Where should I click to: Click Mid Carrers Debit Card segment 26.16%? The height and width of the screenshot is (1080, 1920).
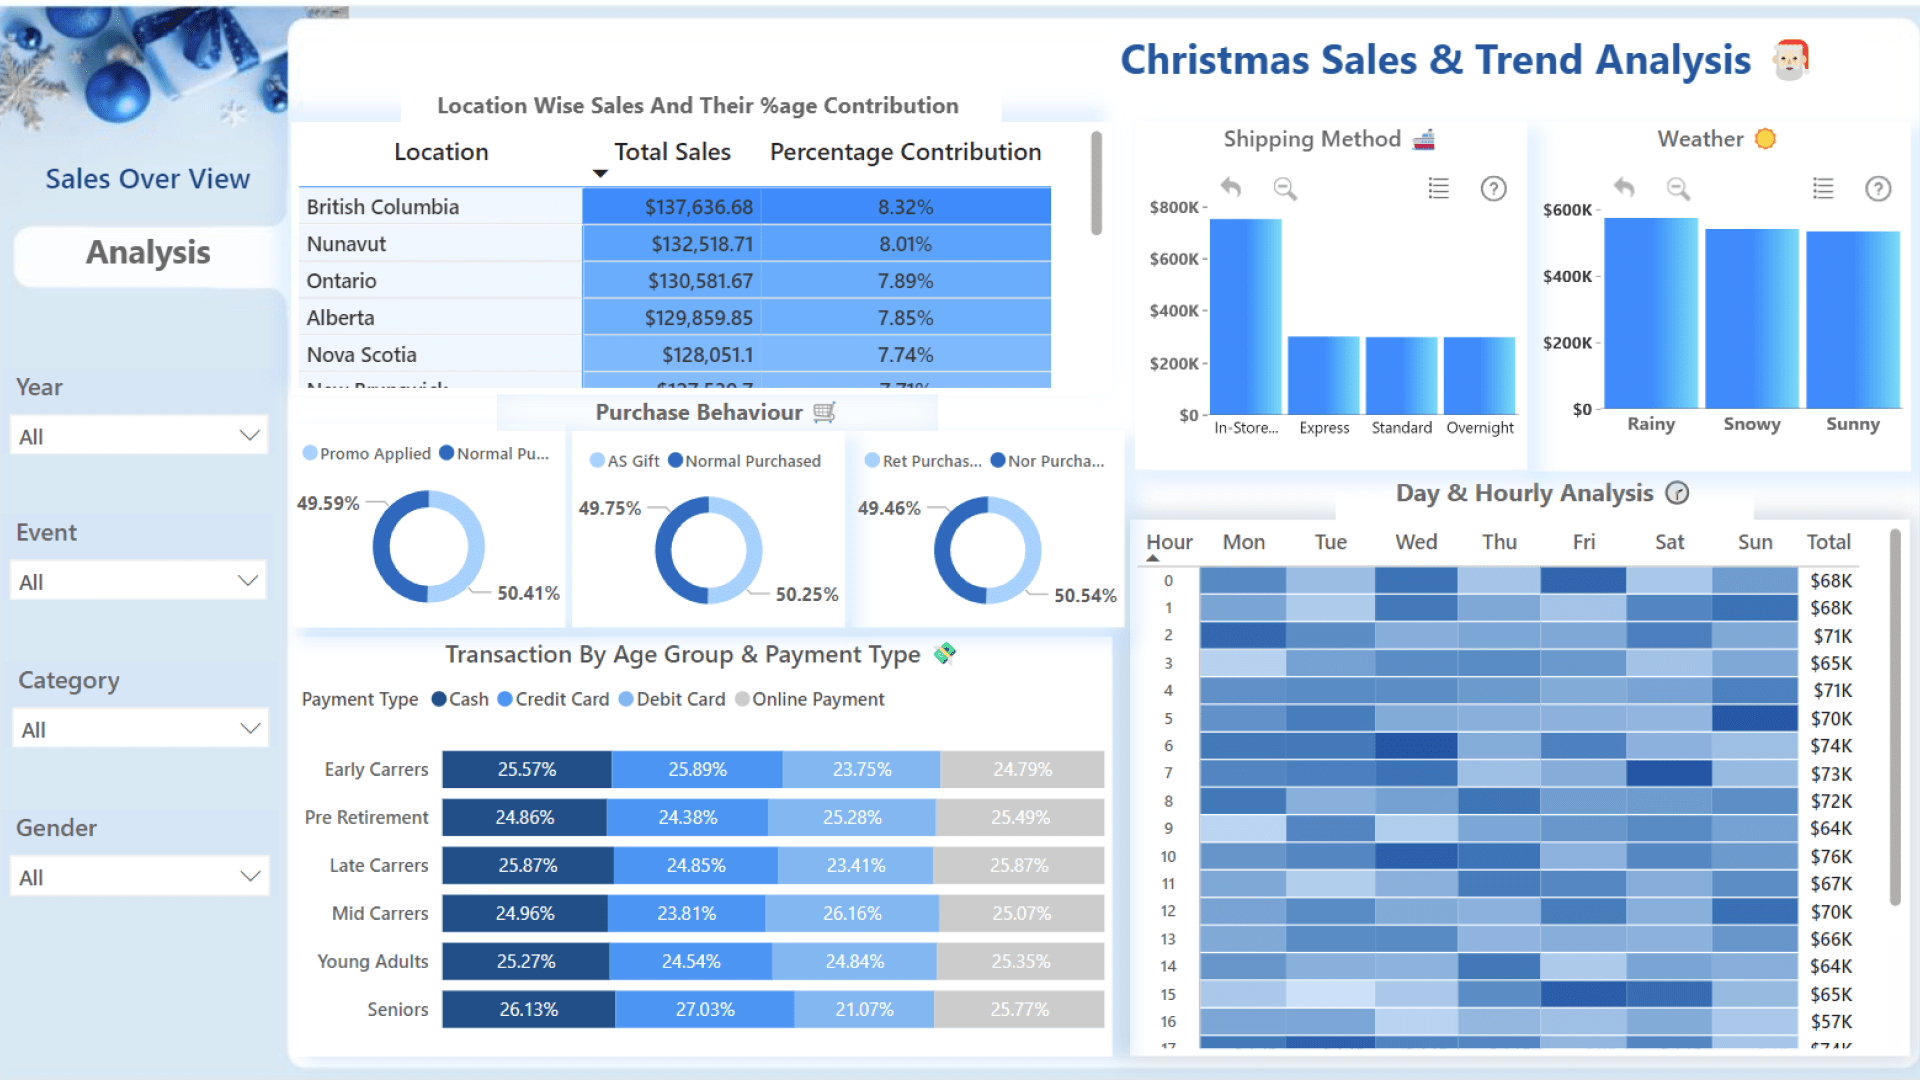click(x=852, y=913)
